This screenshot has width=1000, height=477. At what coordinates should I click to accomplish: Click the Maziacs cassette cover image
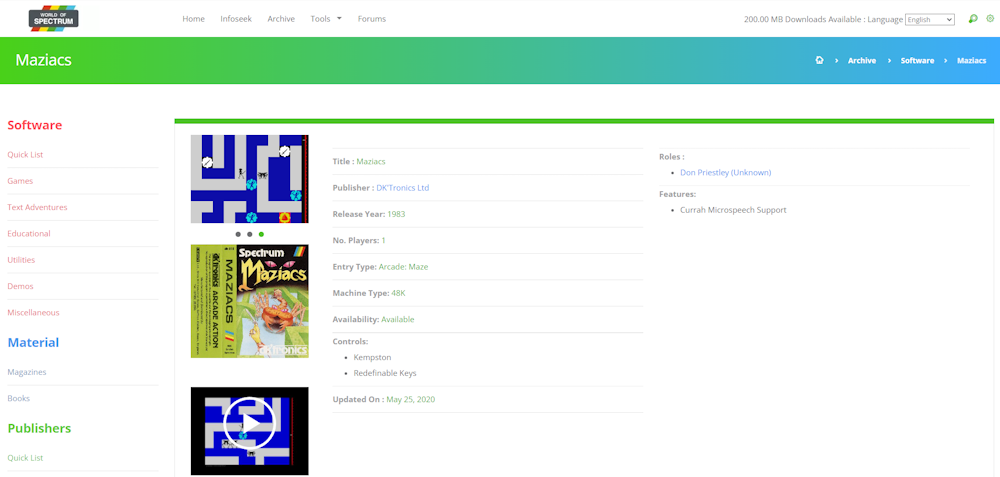pos(249,301)
